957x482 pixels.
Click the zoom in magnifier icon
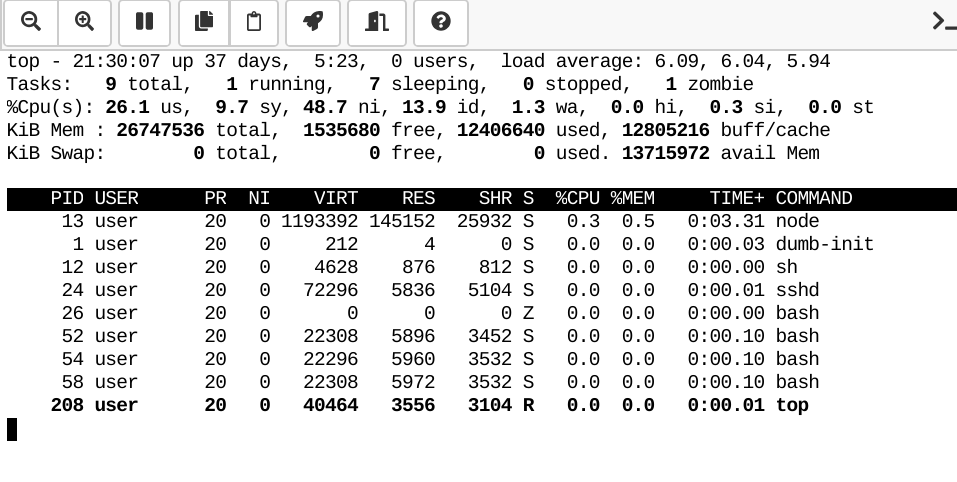point(85,21)
